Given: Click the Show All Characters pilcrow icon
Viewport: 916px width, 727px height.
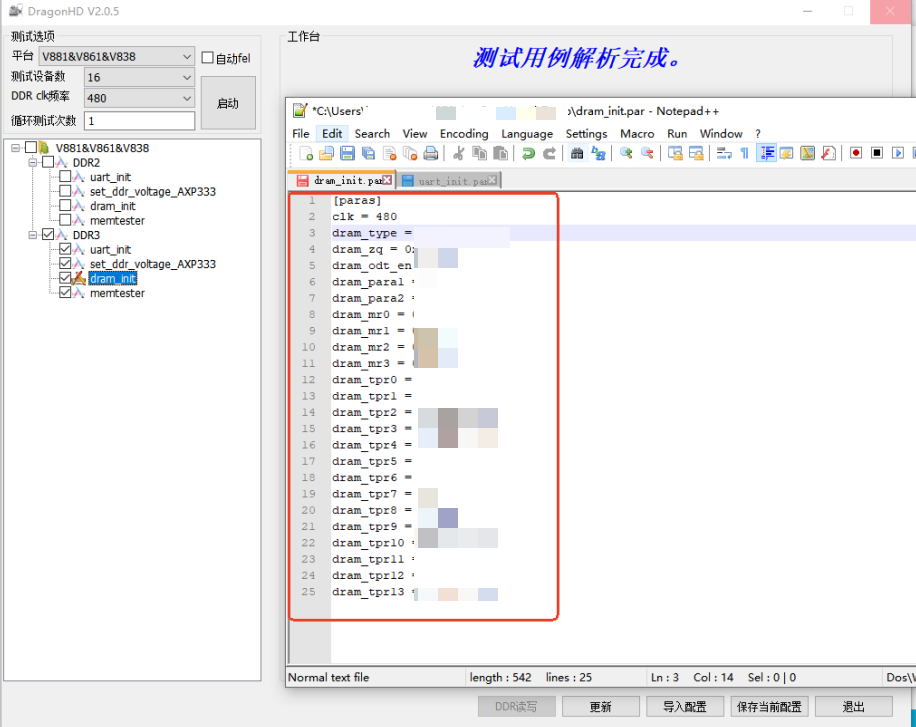Looking at the screenshot, I should pyautogui.click(x=744, y=153).
